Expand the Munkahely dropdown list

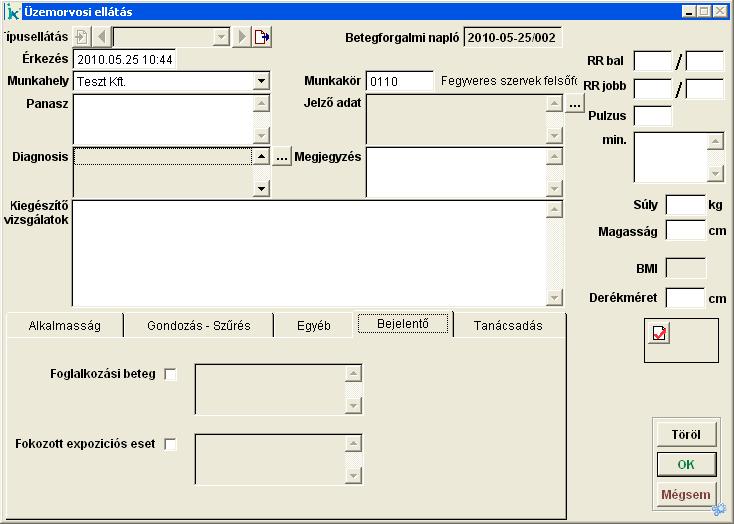point(261,81)
